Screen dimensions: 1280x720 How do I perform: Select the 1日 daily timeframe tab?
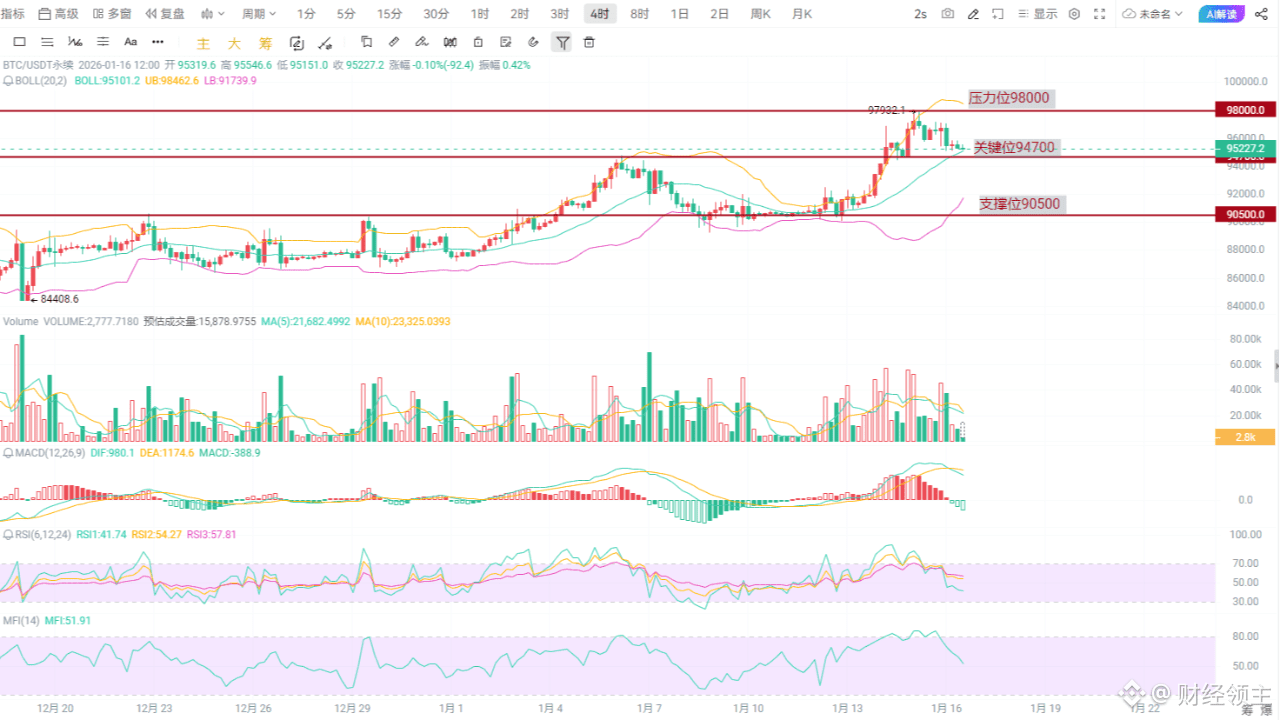[x=680, y=14]
